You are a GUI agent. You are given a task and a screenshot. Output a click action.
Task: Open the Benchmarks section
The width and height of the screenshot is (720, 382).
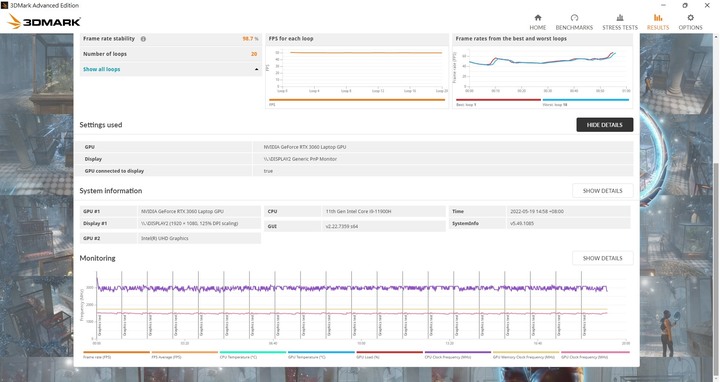point(574,22)
